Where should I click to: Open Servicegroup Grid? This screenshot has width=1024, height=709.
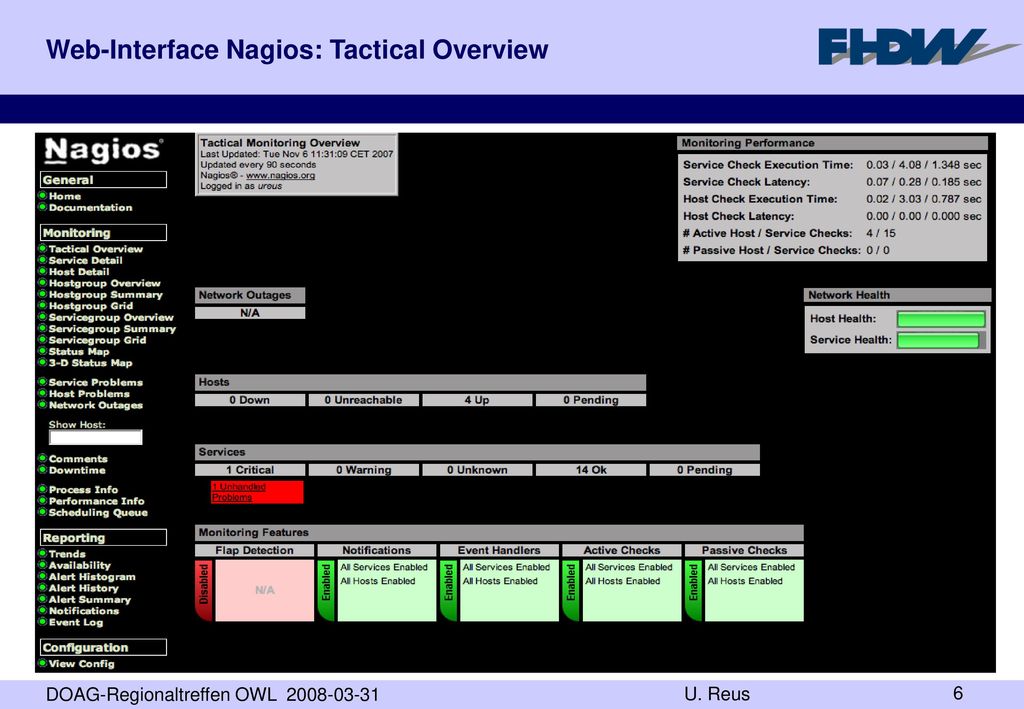(x=97, y=340)
